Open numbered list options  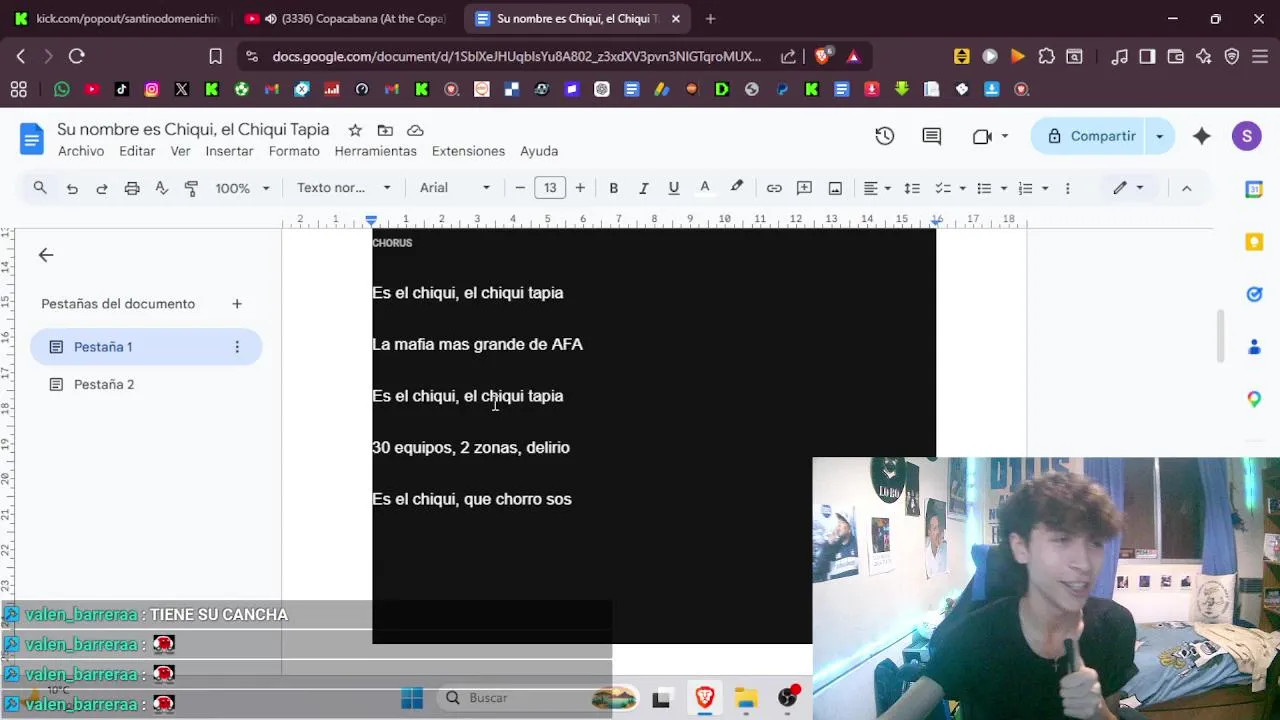1032,188
